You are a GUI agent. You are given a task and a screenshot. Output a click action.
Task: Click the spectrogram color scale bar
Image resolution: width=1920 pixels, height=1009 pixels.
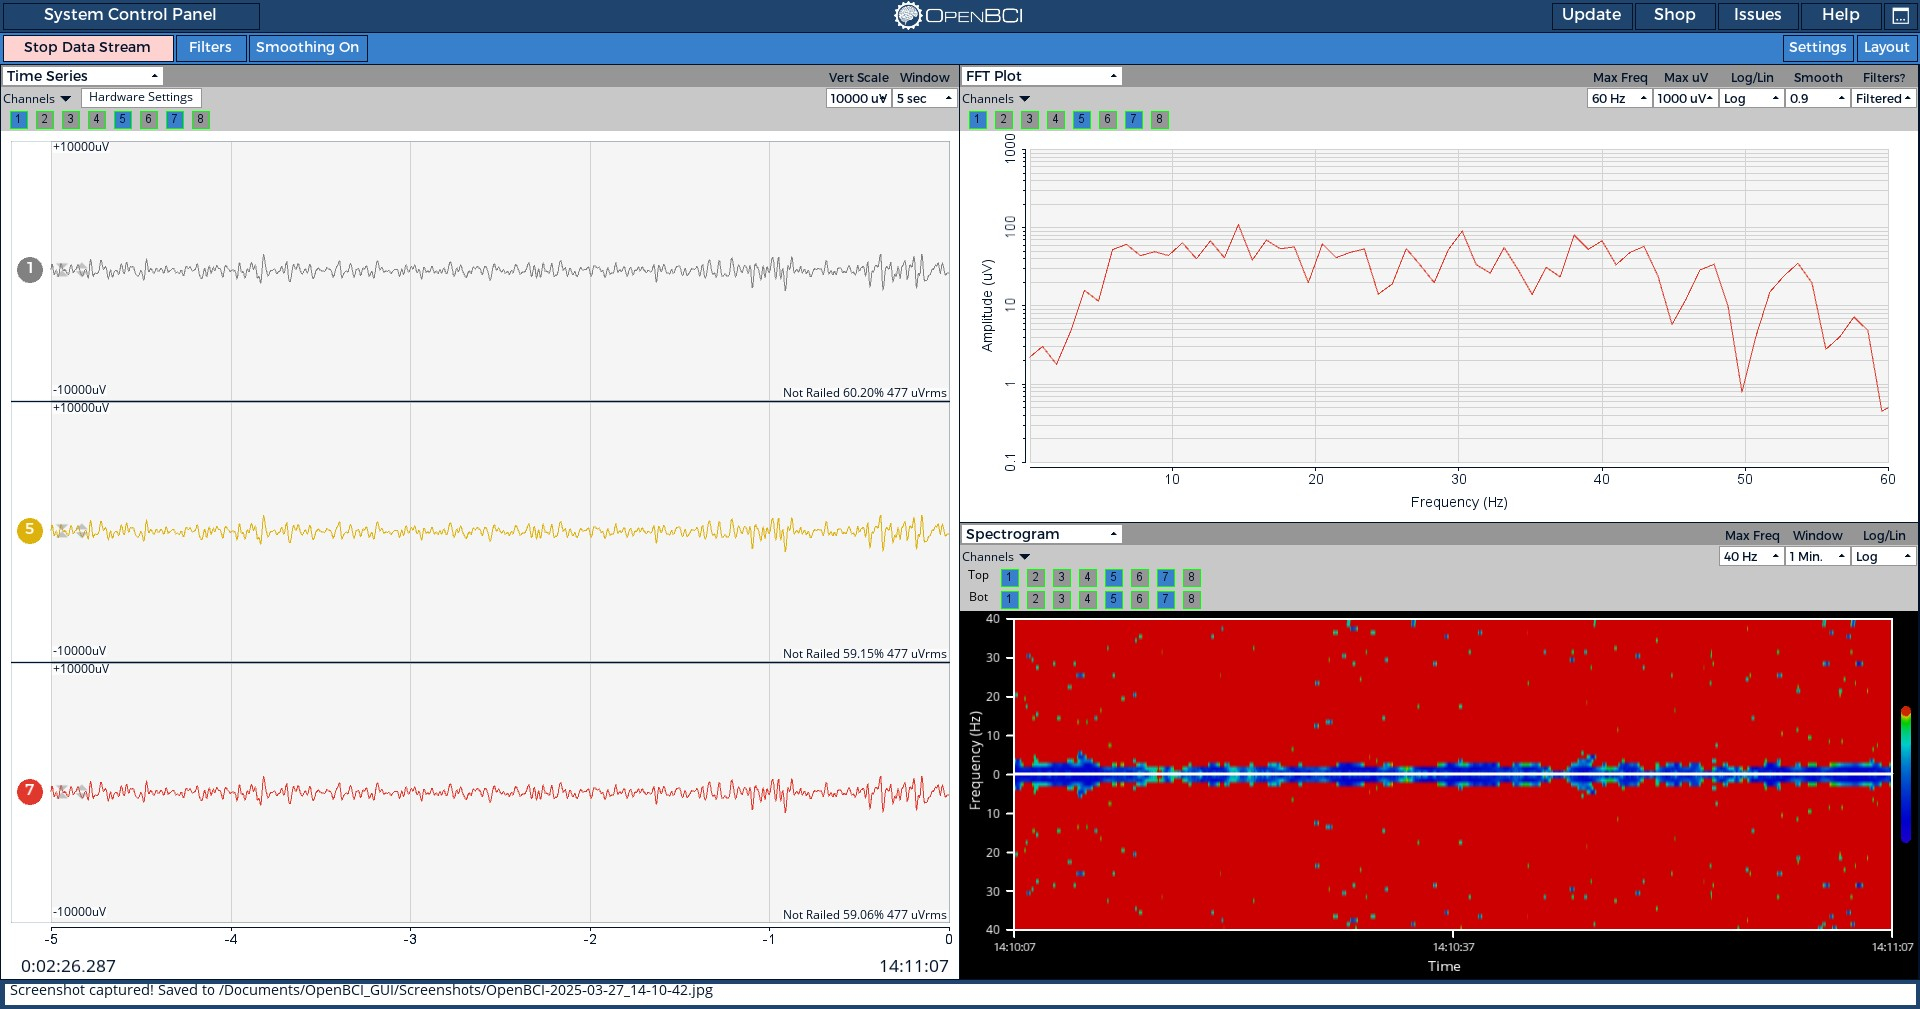(1906, 774)
